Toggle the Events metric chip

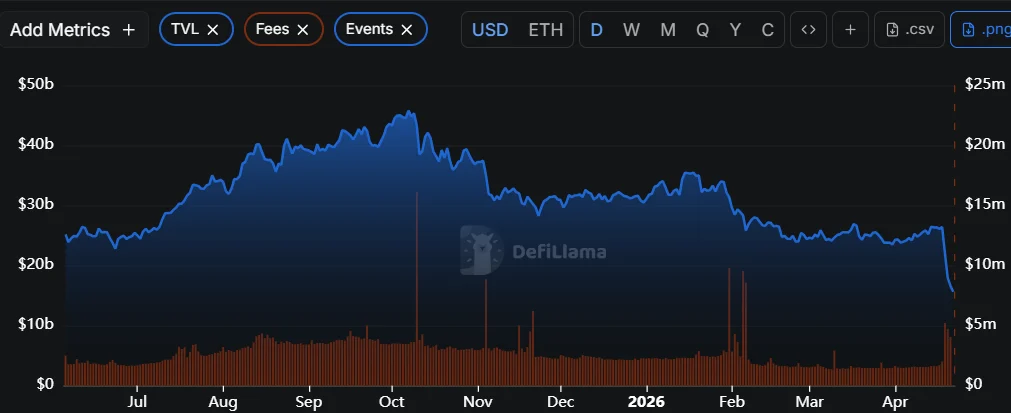pos(368,29)
